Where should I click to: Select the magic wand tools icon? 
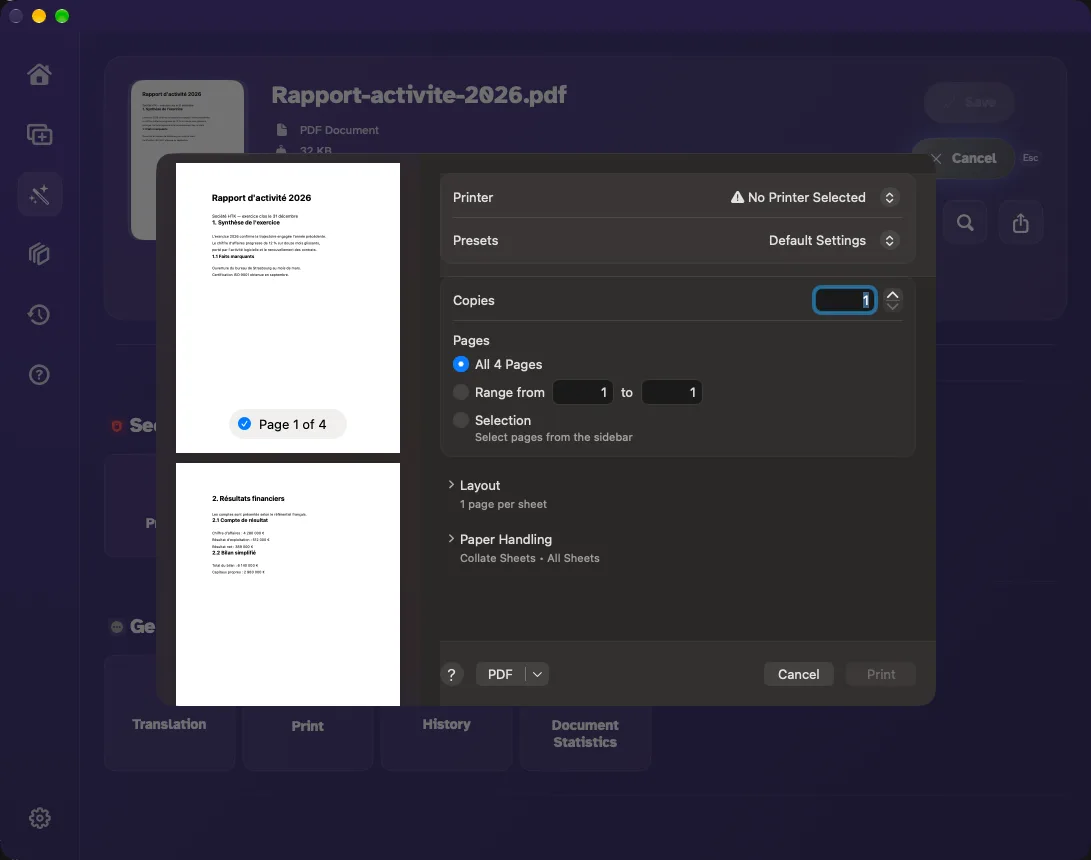tap(39, 194)
